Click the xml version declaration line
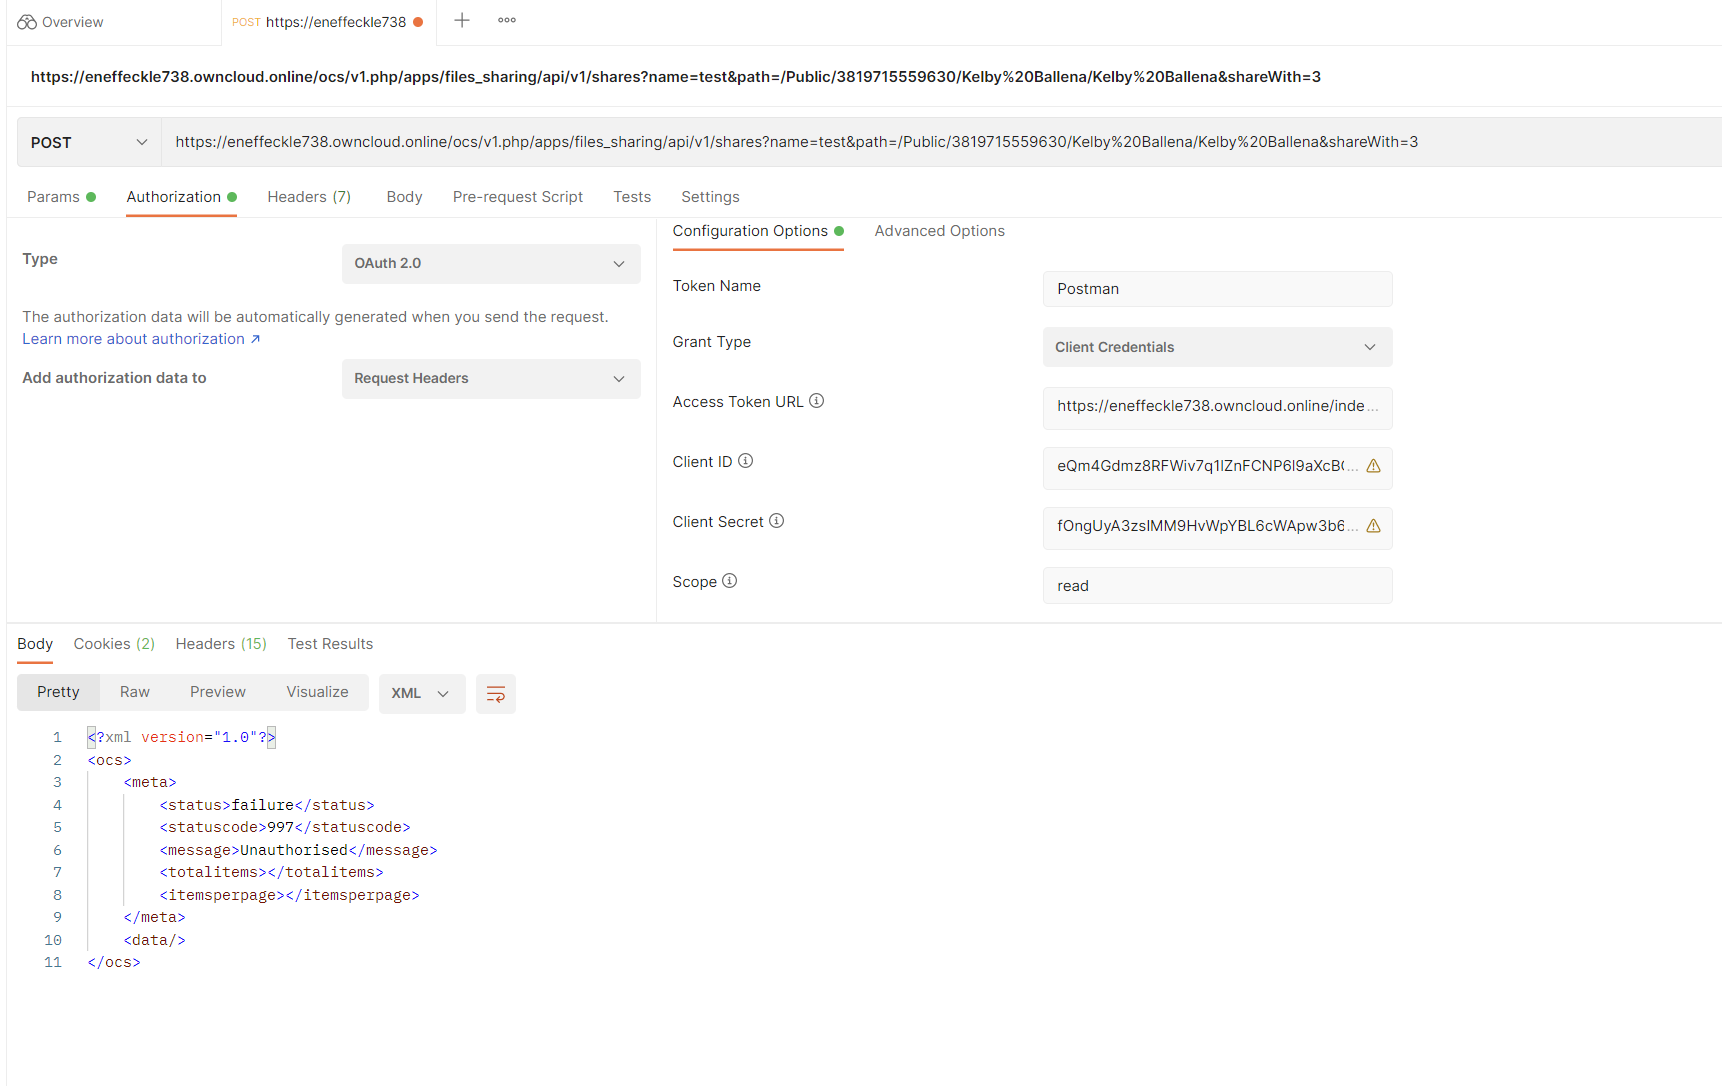The image size is (1722, 1086). coord(181,738)
